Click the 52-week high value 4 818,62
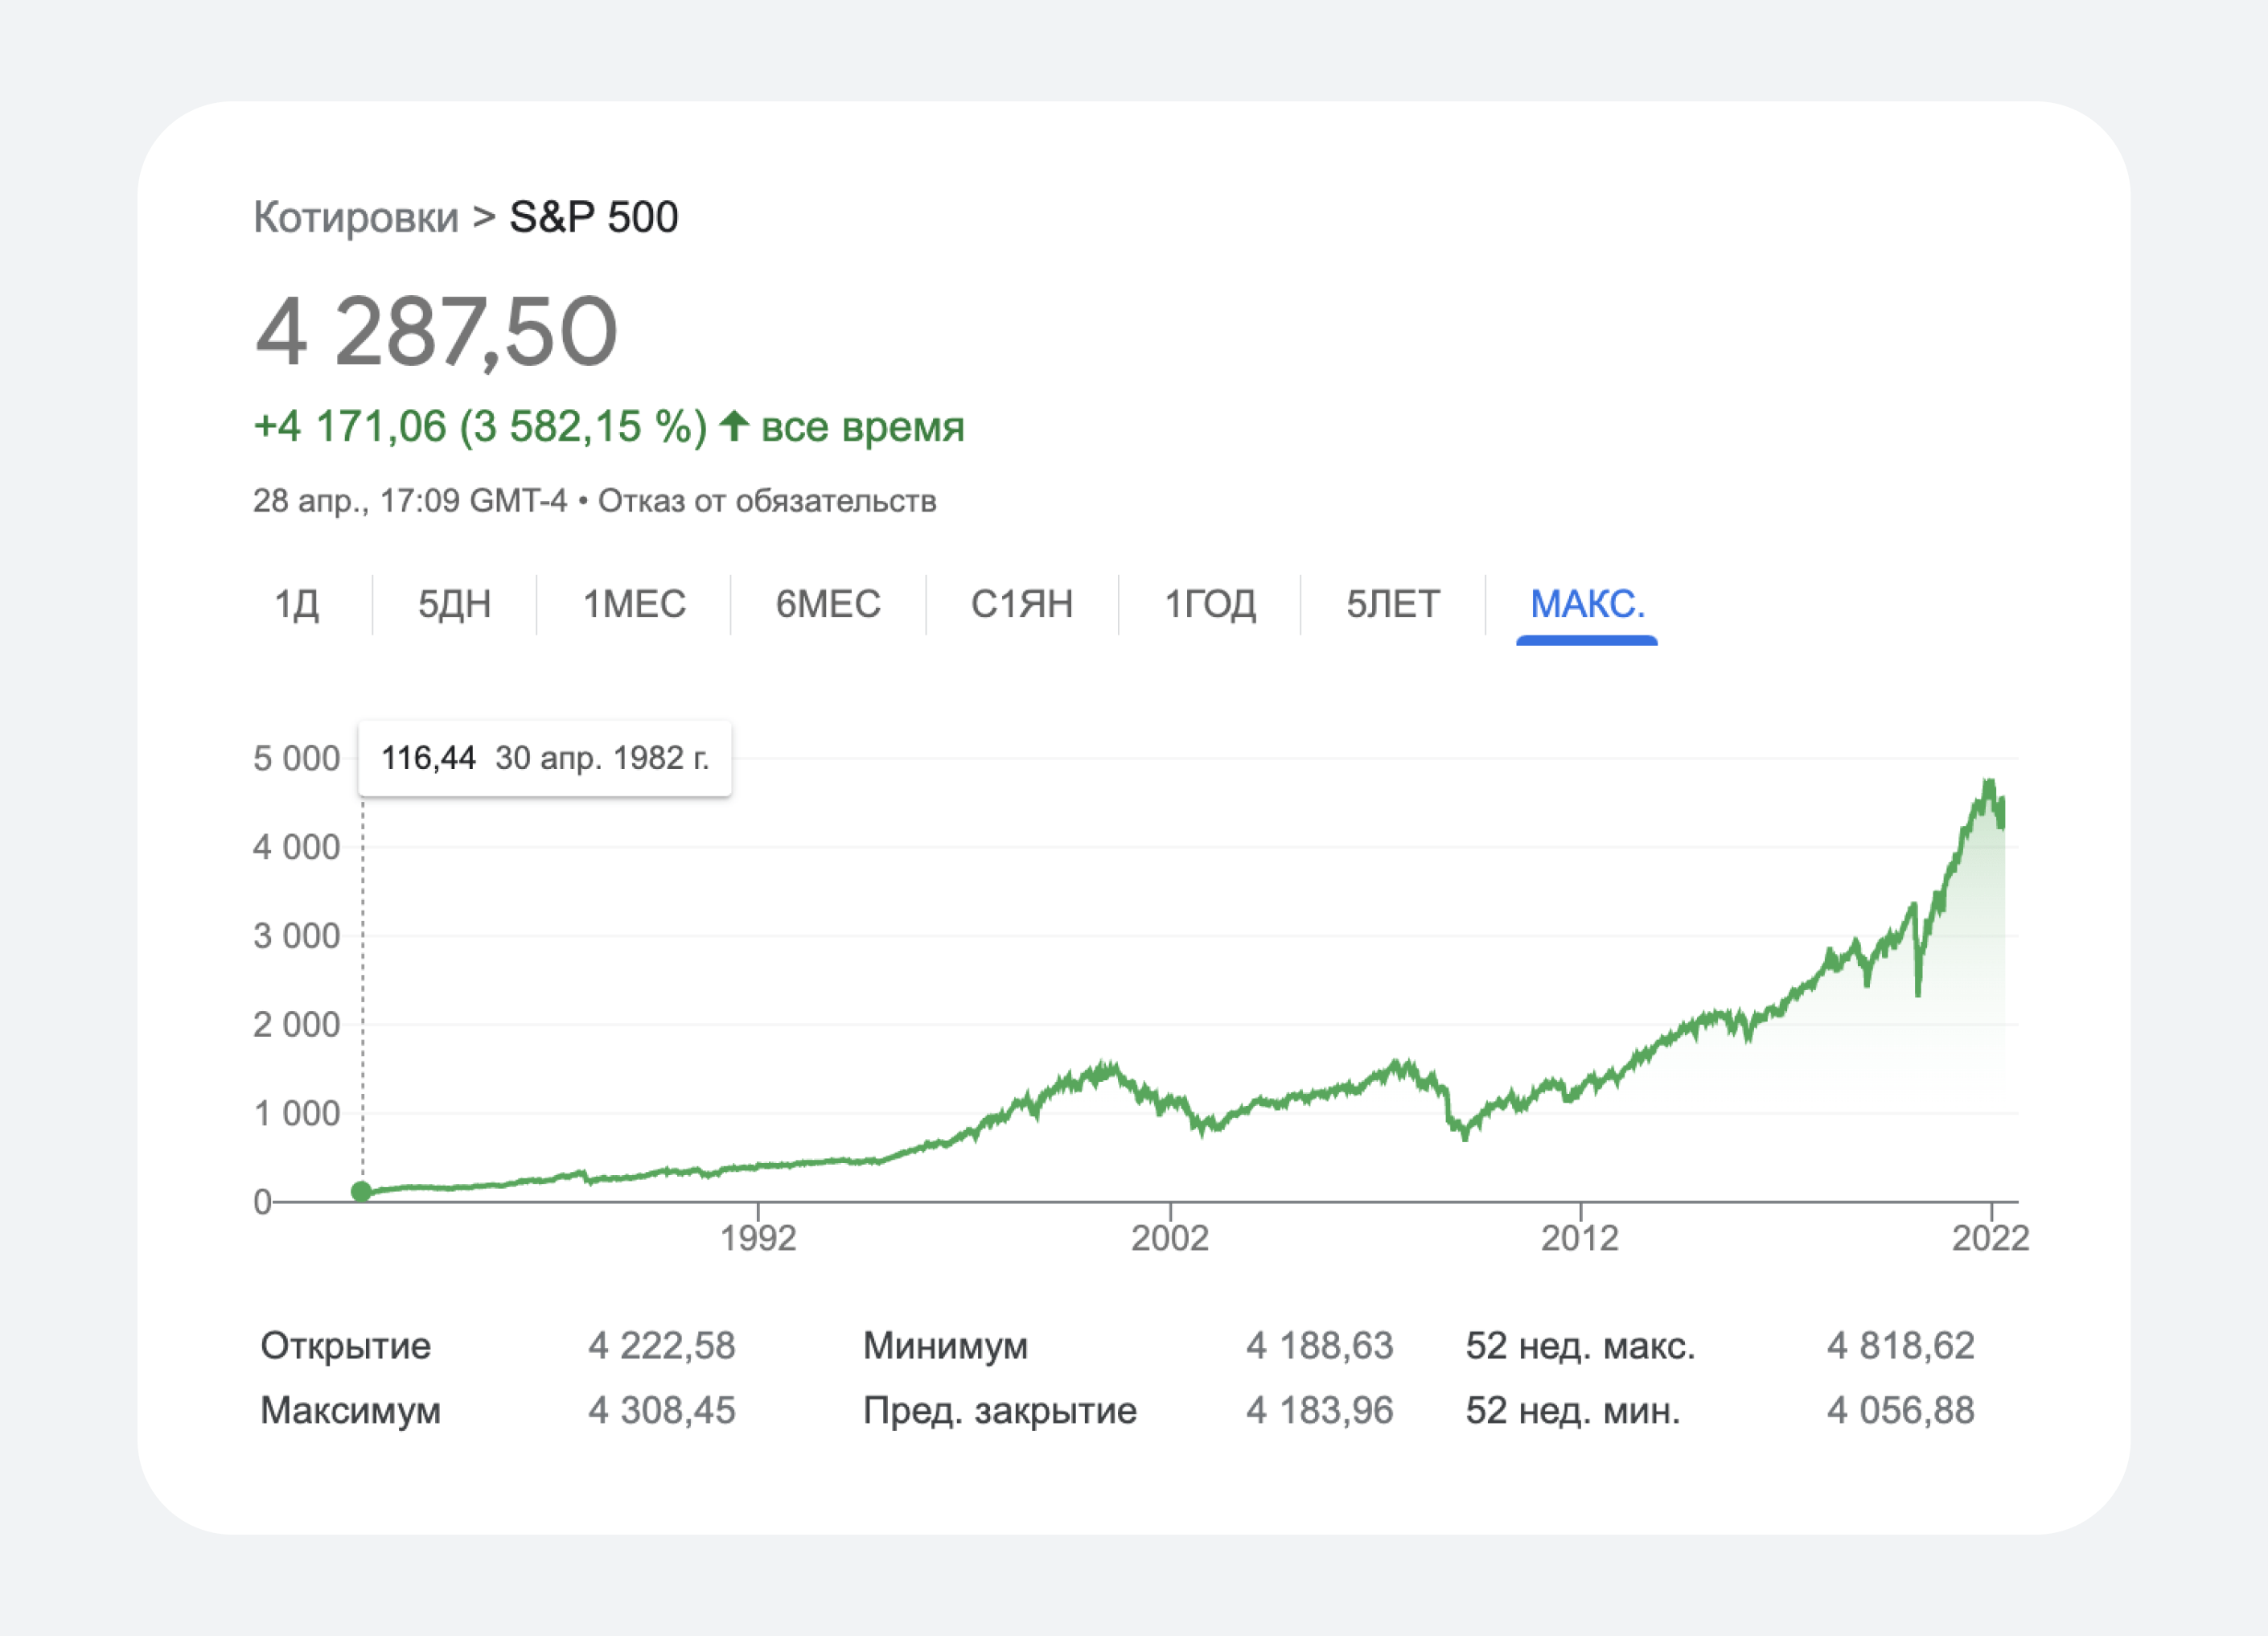This screenshot has height=1636, width=2268. point(1901,1346)
